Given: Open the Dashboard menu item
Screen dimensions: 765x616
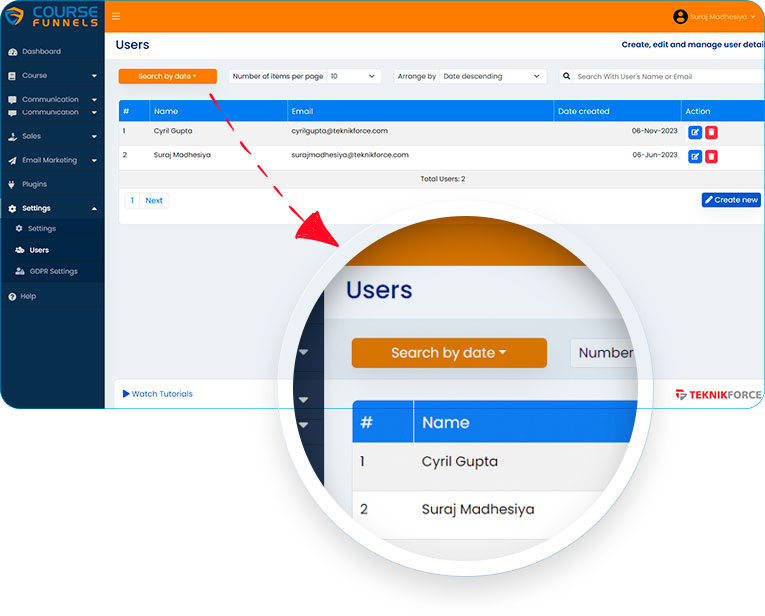Looking at the screenshot, I should [41, 51].
